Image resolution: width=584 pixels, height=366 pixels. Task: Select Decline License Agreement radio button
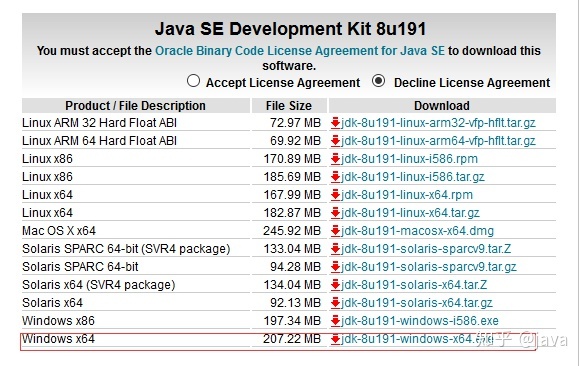(378, 81)
